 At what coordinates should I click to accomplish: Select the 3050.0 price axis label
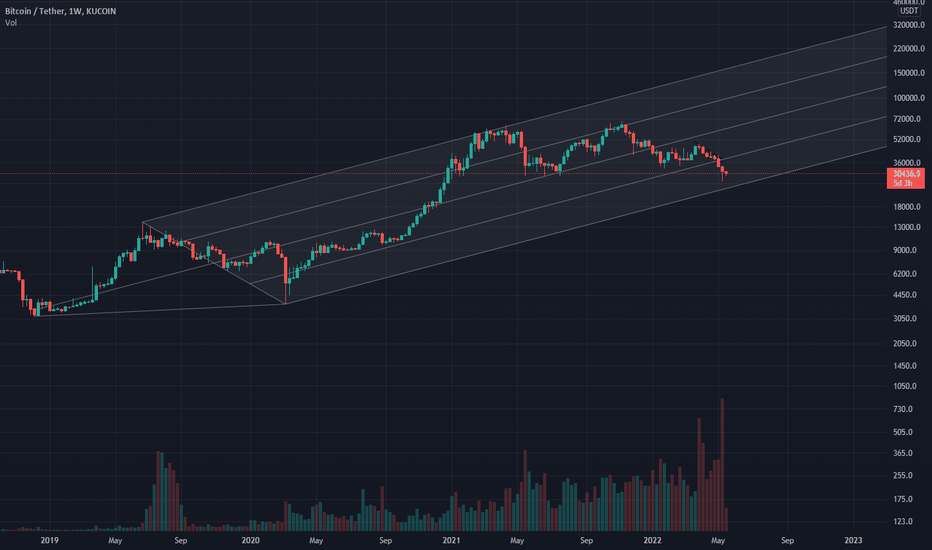tap(905, 319)
